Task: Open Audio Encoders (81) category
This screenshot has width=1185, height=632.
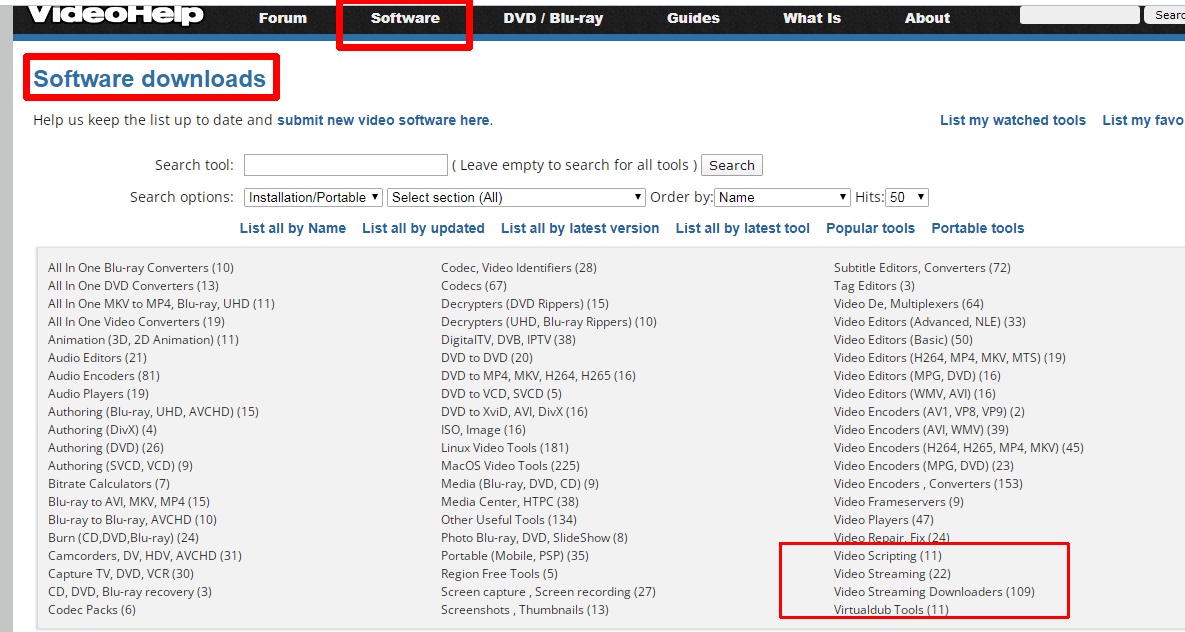Action: pos(104,376)
